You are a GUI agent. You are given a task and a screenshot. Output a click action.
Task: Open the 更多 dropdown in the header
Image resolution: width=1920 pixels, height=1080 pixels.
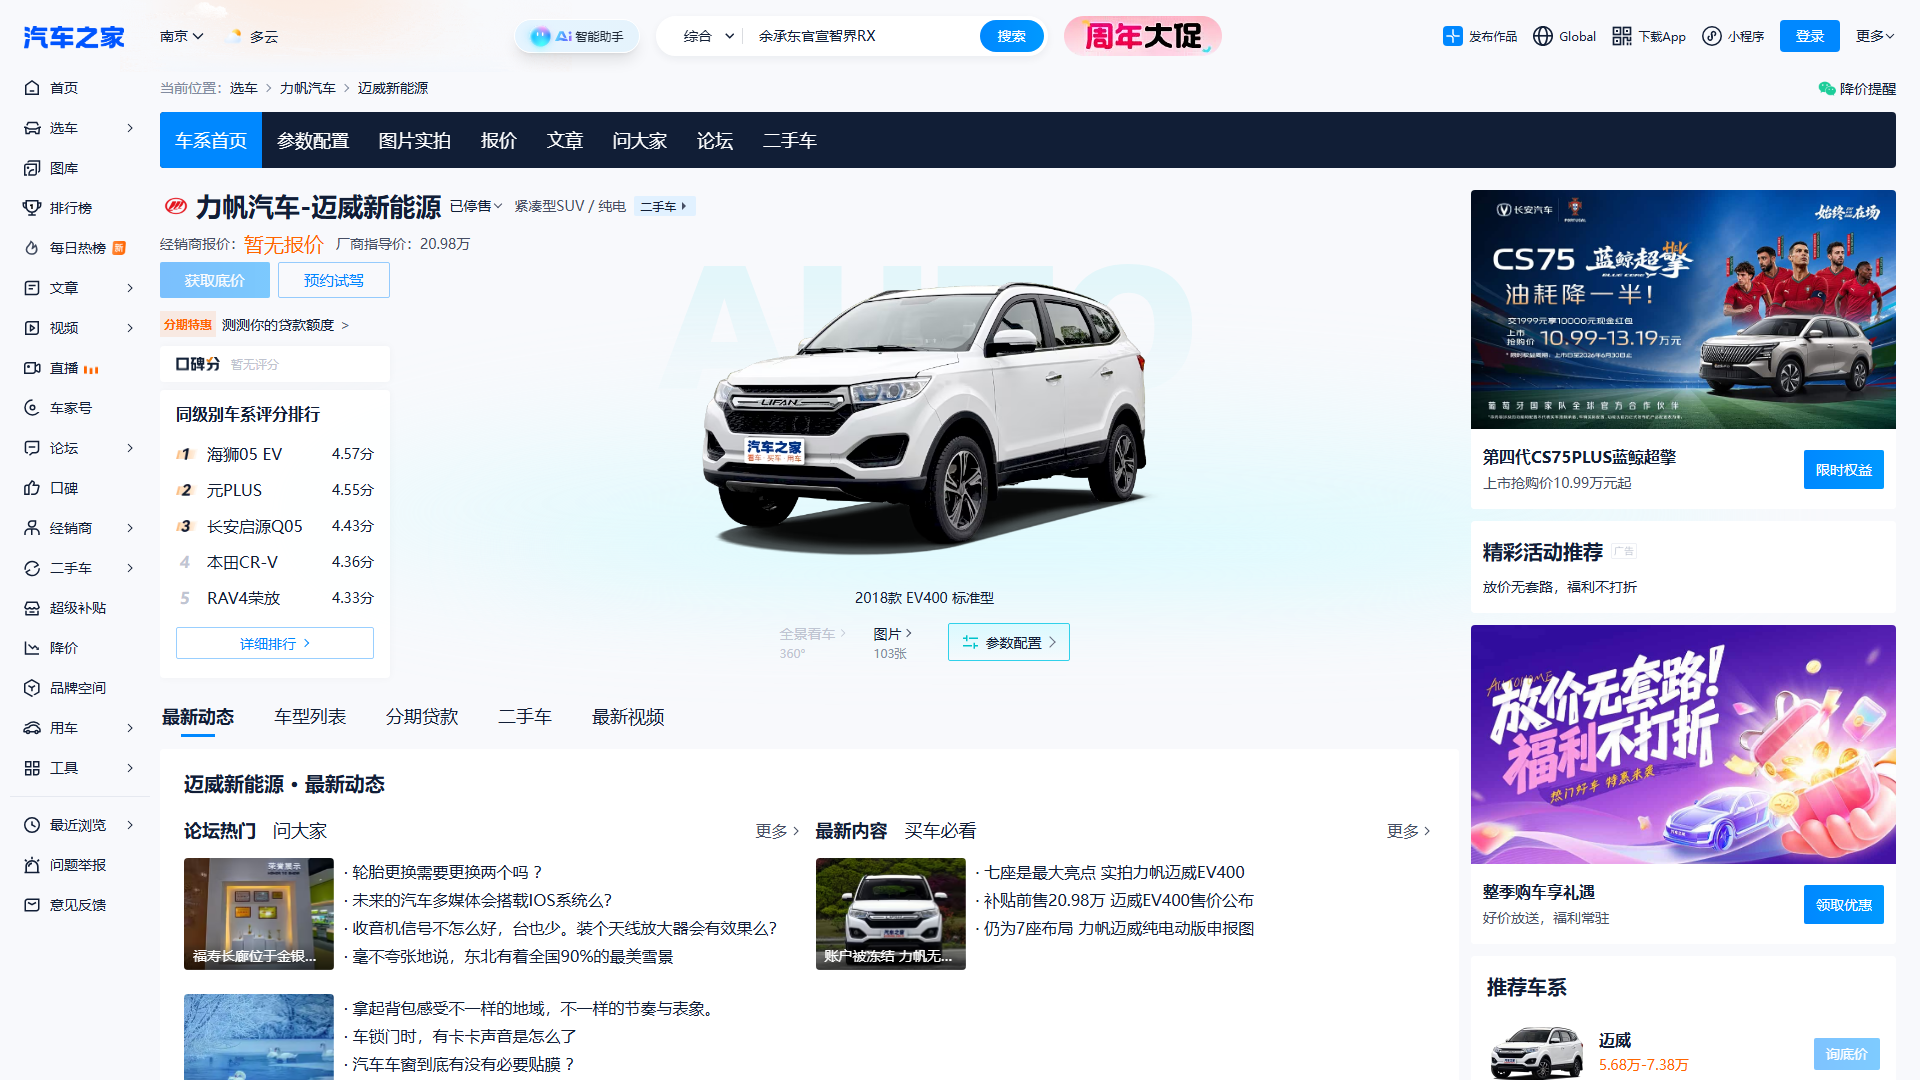click(x=1875, y=36)
